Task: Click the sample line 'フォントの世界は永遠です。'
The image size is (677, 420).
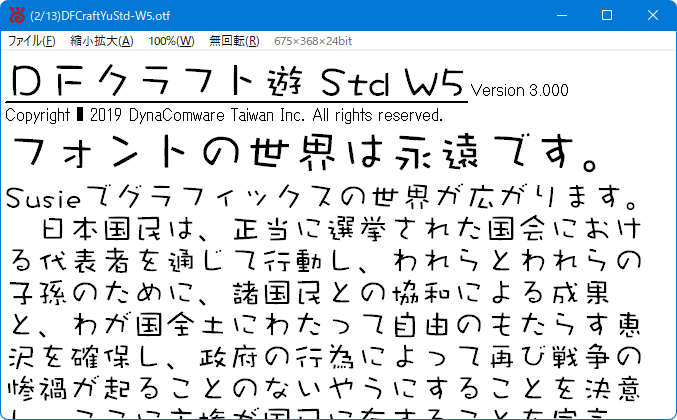Action: 304,152
